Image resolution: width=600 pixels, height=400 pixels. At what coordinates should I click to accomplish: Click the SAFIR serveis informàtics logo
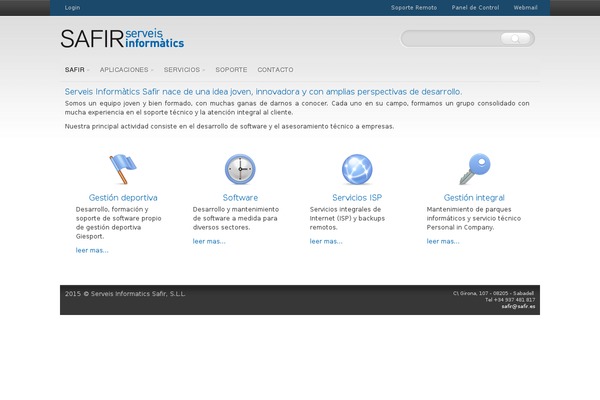point(122,39)
